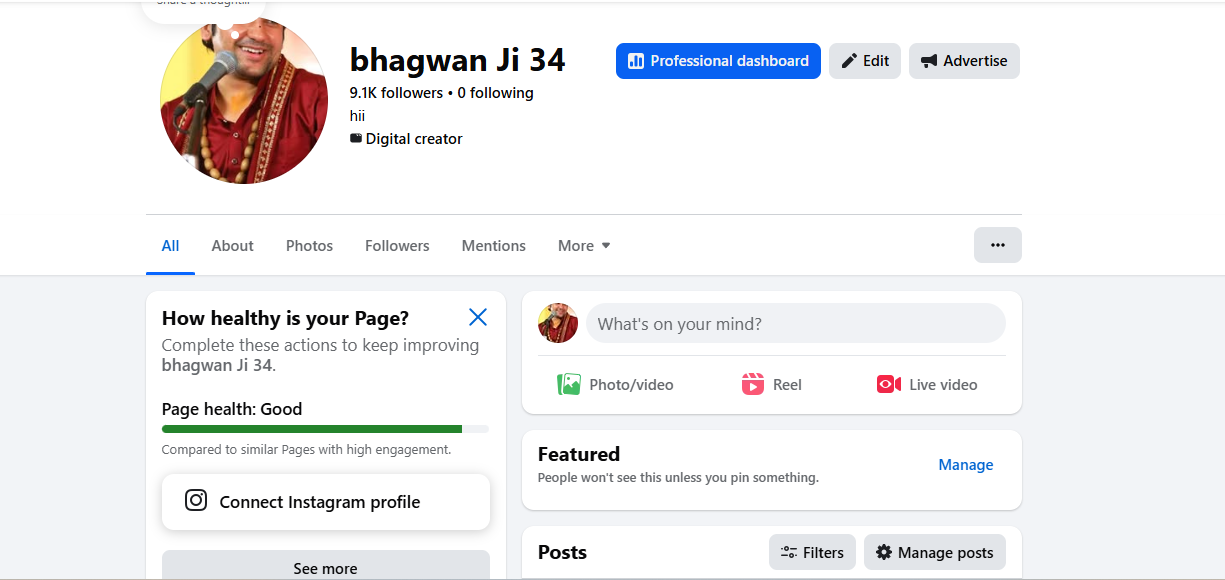Click Manage link in Featured section

click(965, 465)
